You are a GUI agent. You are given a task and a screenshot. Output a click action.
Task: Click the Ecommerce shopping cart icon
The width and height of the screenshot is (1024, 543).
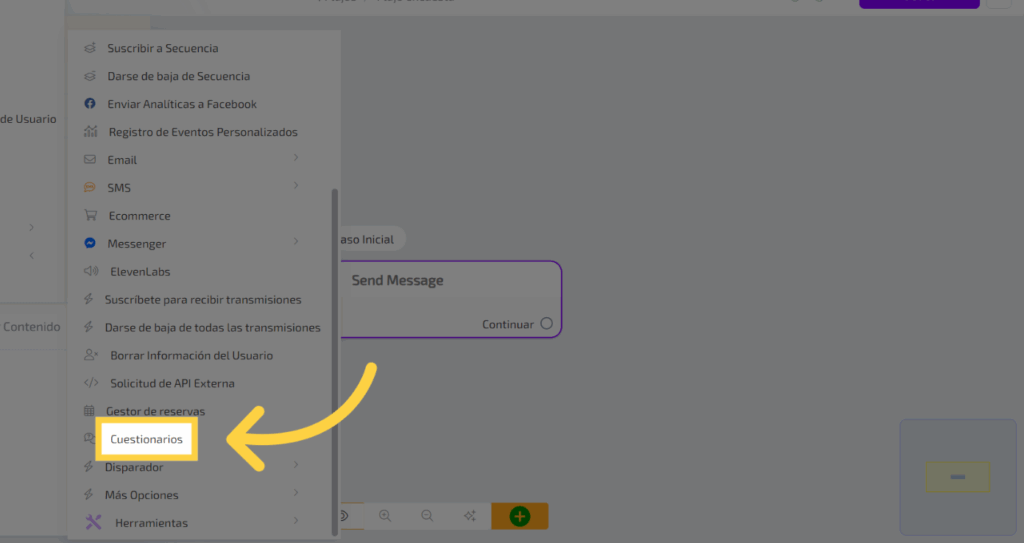90,216
